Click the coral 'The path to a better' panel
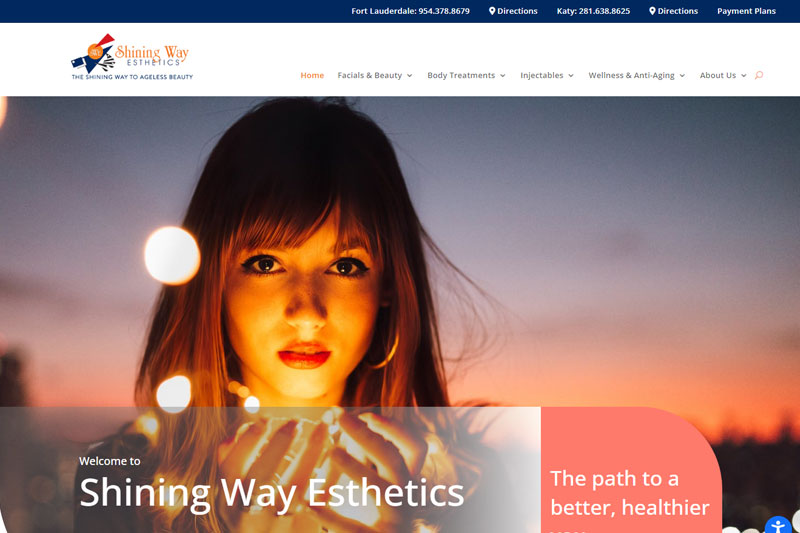Screen dimensions: 800x533 [x=631, y=470]
